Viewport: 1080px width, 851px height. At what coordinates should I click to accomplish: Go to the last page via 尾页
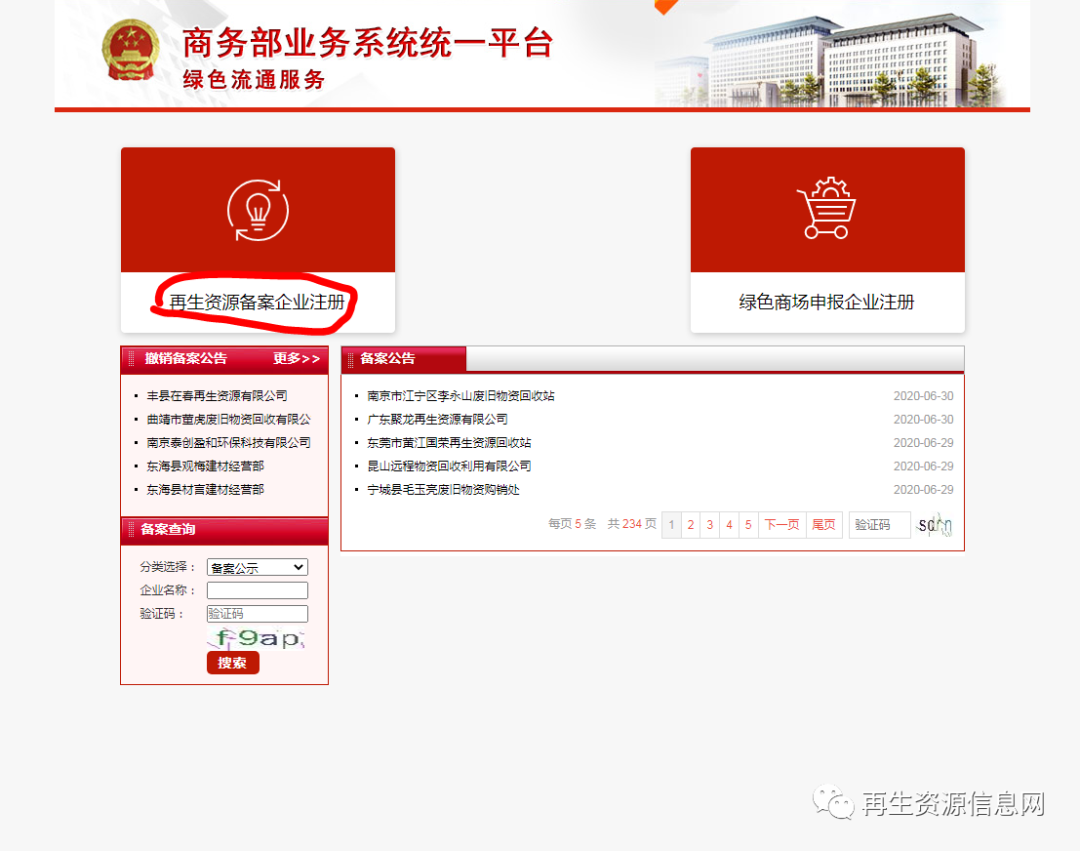(x=824, y=524)
